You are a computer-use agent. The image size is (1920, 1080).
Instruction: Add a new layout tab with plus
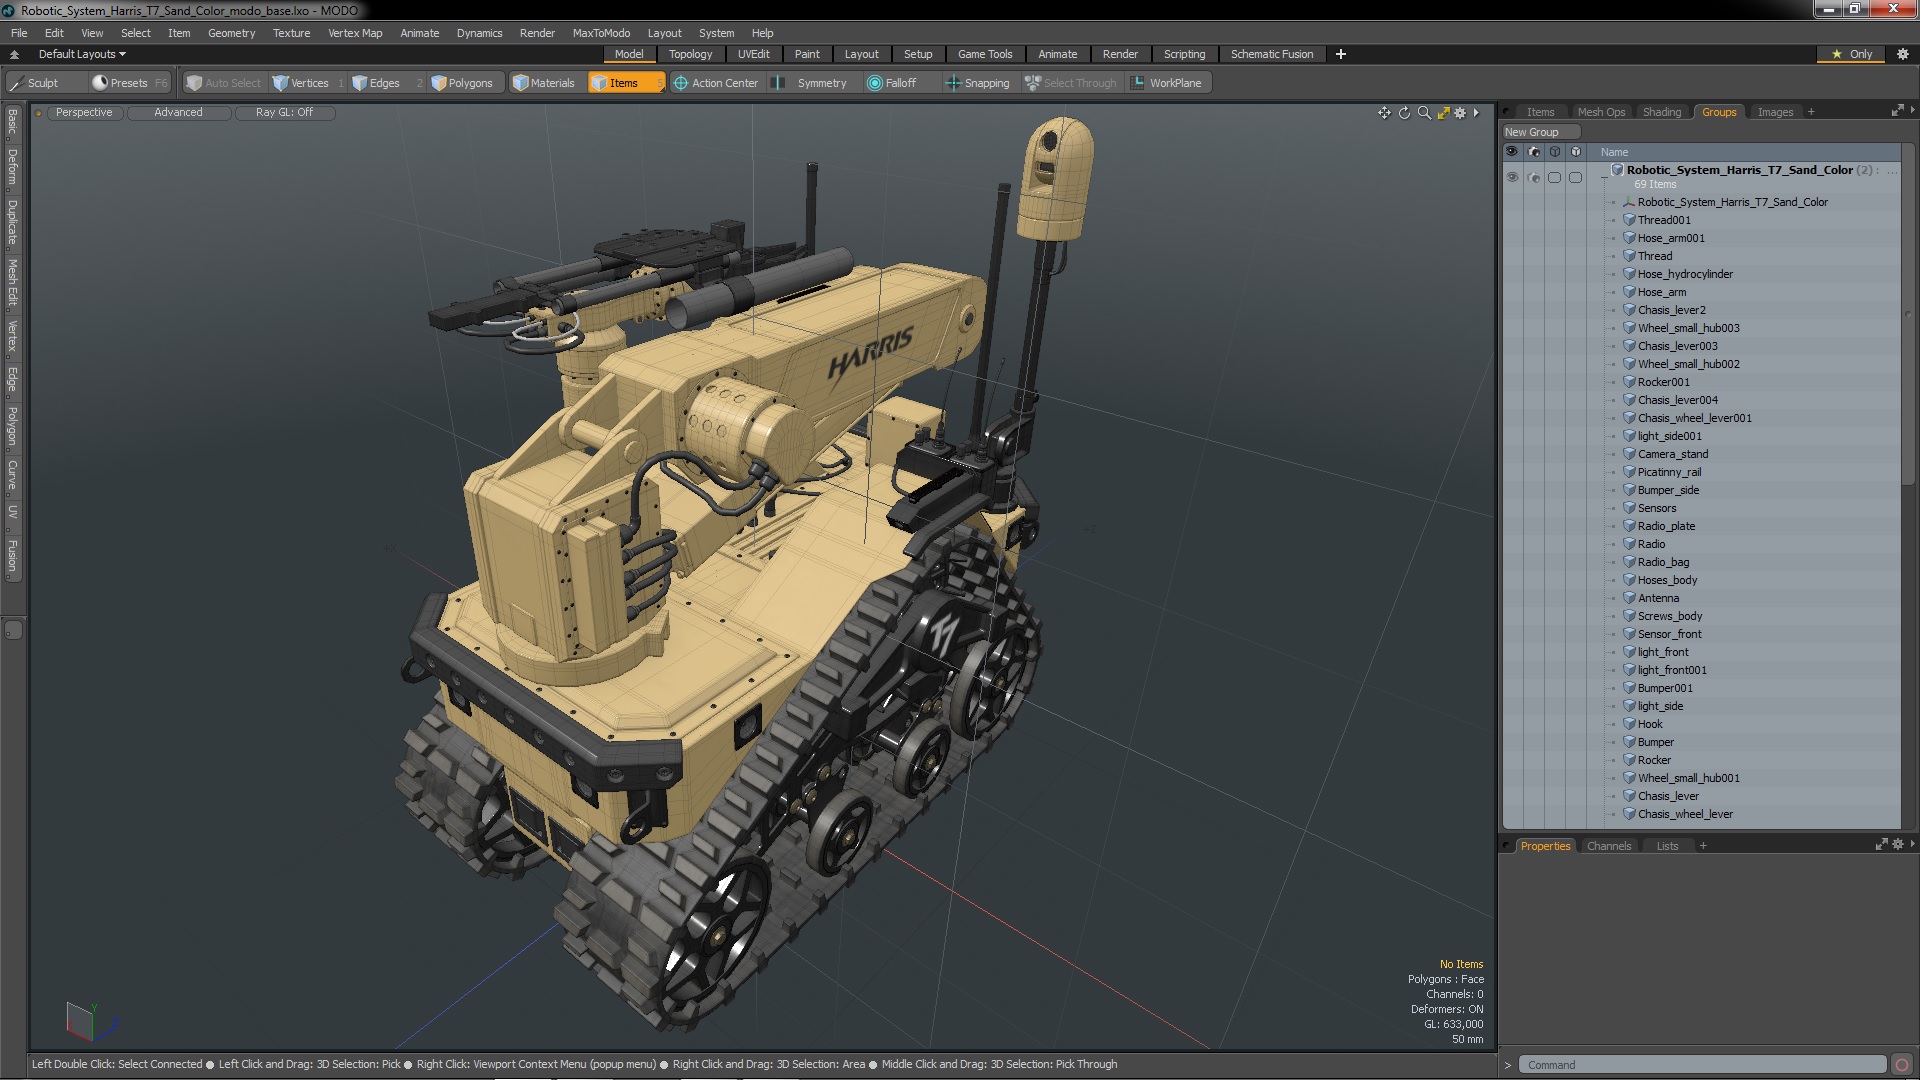click(x=1340, y=54)
